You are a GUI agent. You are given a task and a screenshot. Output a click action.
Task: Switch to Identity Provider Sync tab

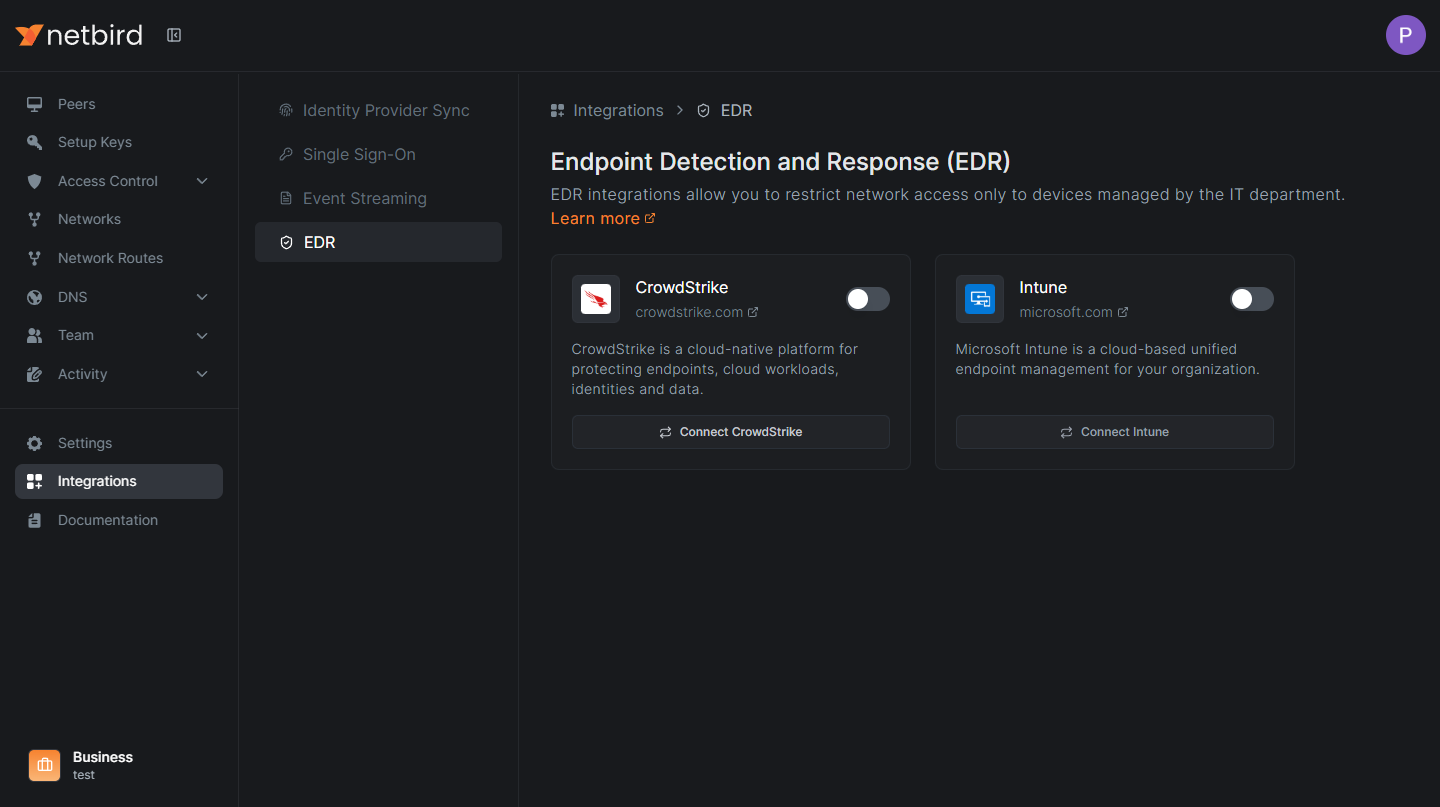[x=385, y=110]
